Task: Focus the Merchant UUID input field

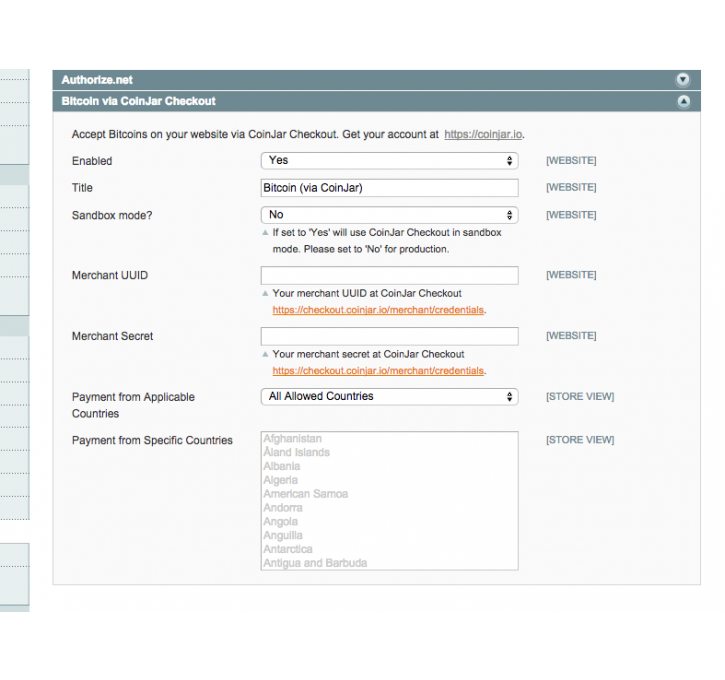Action: (389, 275)
